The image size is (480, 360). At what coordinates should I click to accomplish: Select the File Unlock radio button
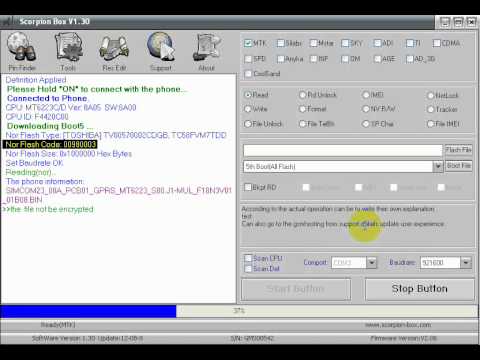[248, 124]
